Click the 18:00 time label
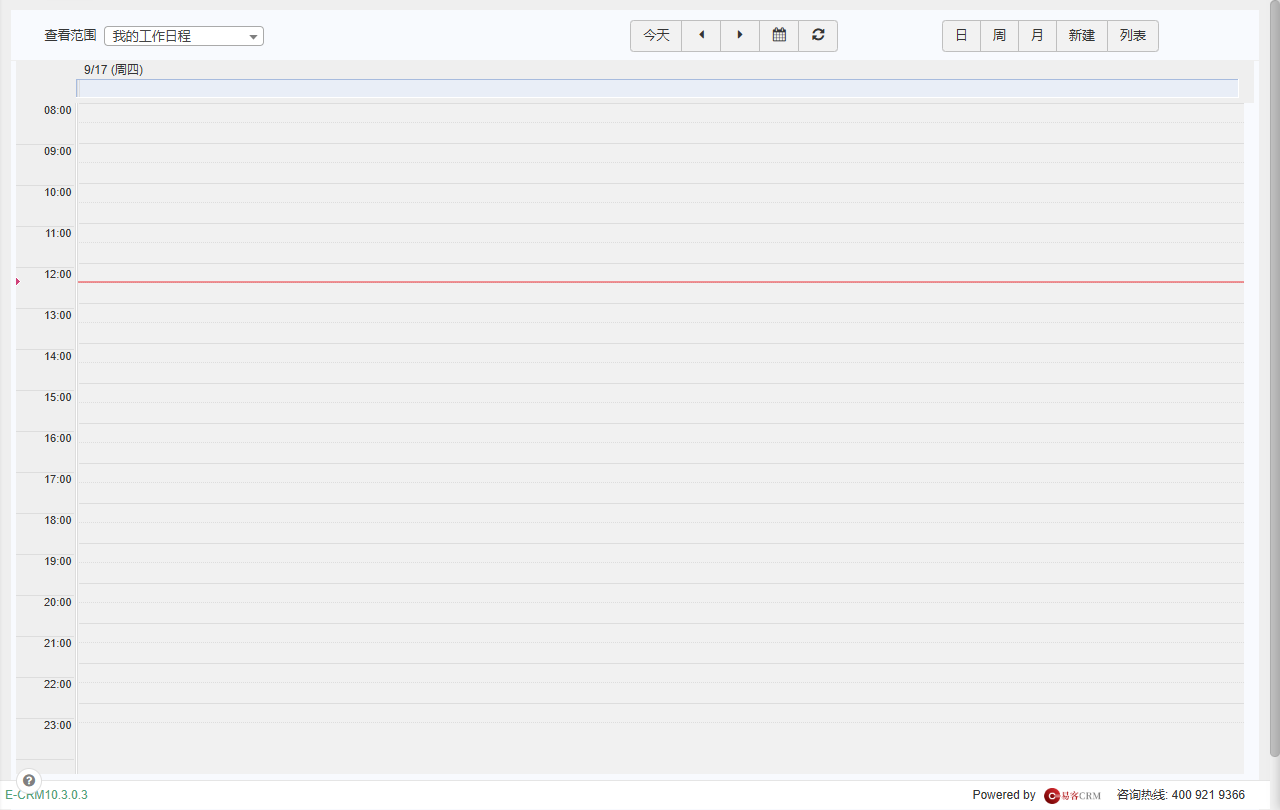The width and height of the screenshot is (1280, 810). click(58, 520)
